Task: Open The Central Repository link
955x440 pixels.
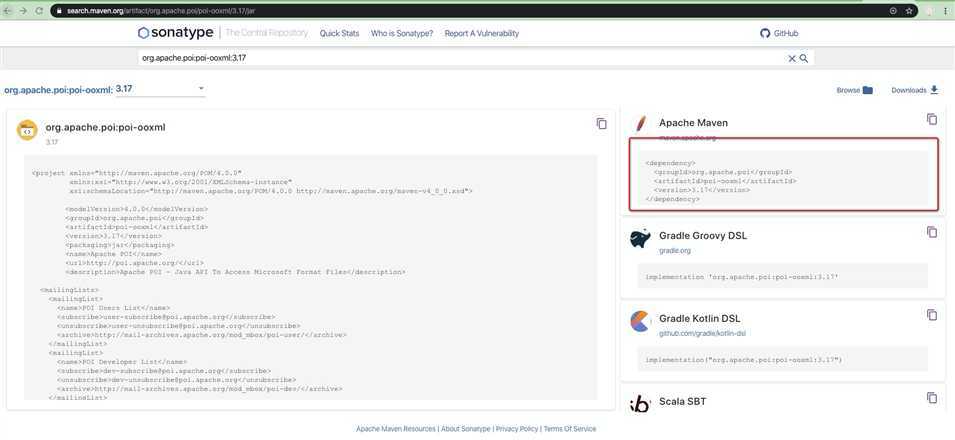Action: point(266,33)
